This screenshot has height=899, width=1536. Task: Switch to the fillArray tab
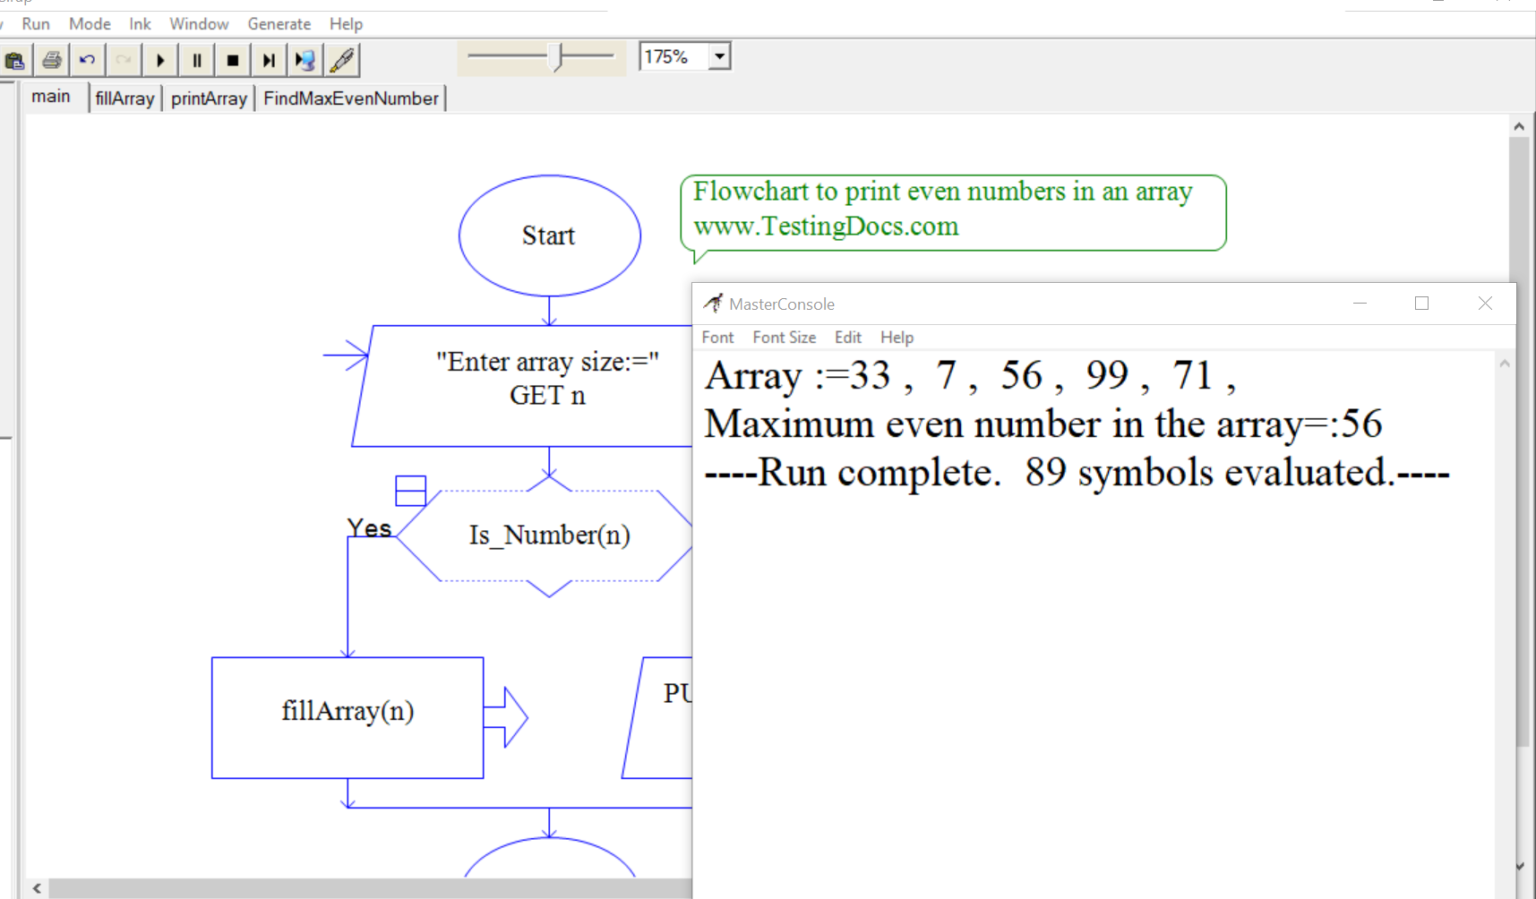pos(125,99)
